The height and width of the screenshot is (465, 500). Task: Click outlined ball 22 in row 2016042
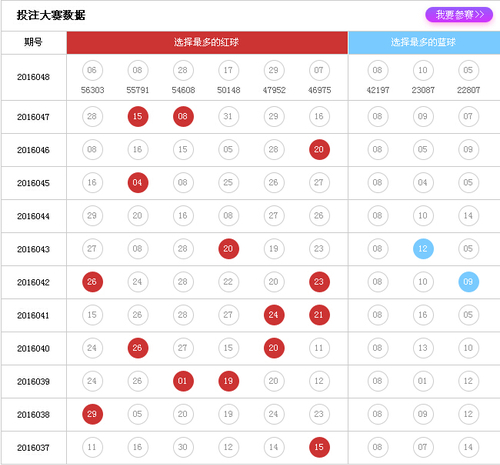pyautogui.click(x=228, y=282)
